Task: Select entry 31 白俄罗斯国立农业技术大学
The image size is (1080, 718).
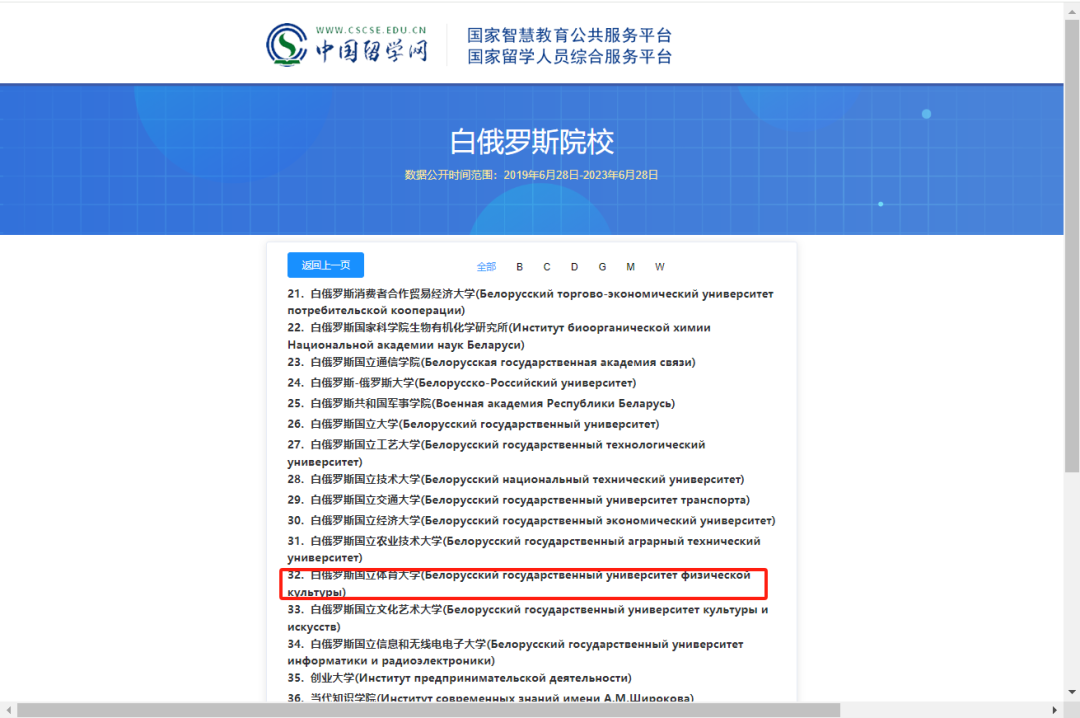Action: coord(524,549)
